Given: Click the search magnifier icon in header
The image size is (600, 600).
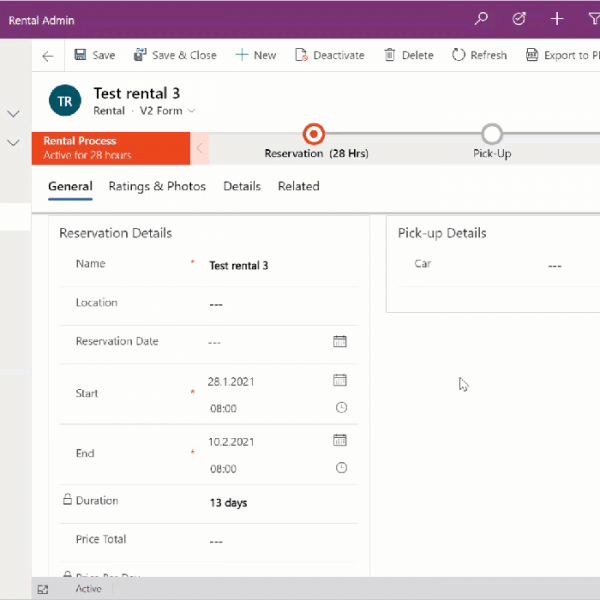Looking at the screenshot, I should (x=482, y=19).
